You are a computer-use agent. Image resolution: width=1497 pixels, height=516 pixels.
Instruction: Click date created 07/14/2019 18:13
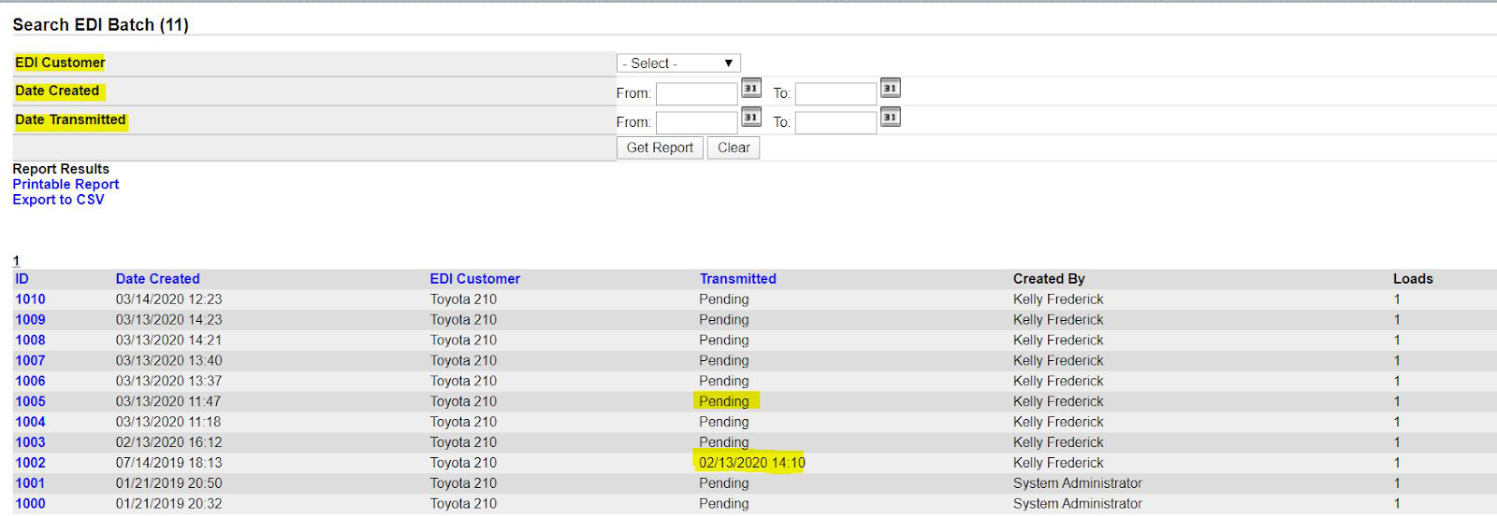169,463
